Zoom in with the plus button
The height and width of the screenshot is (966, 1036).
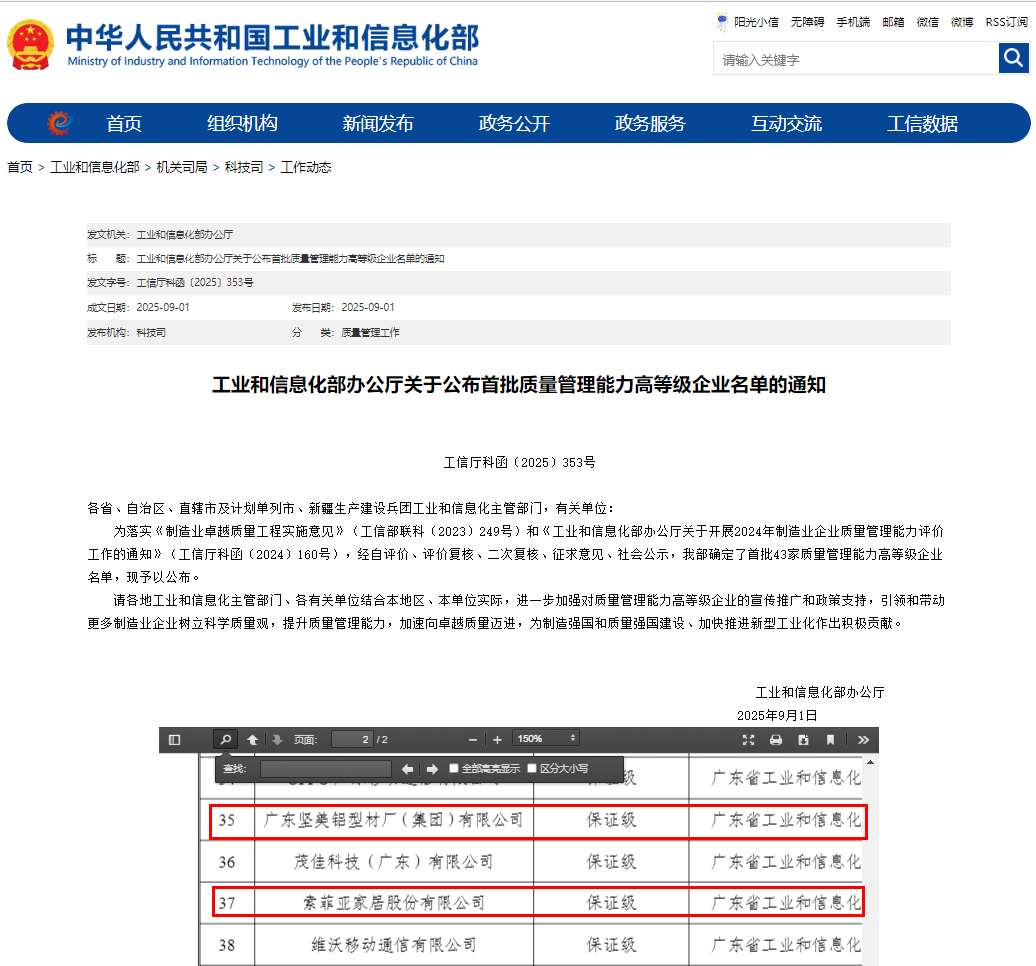[x=497, y=740]
